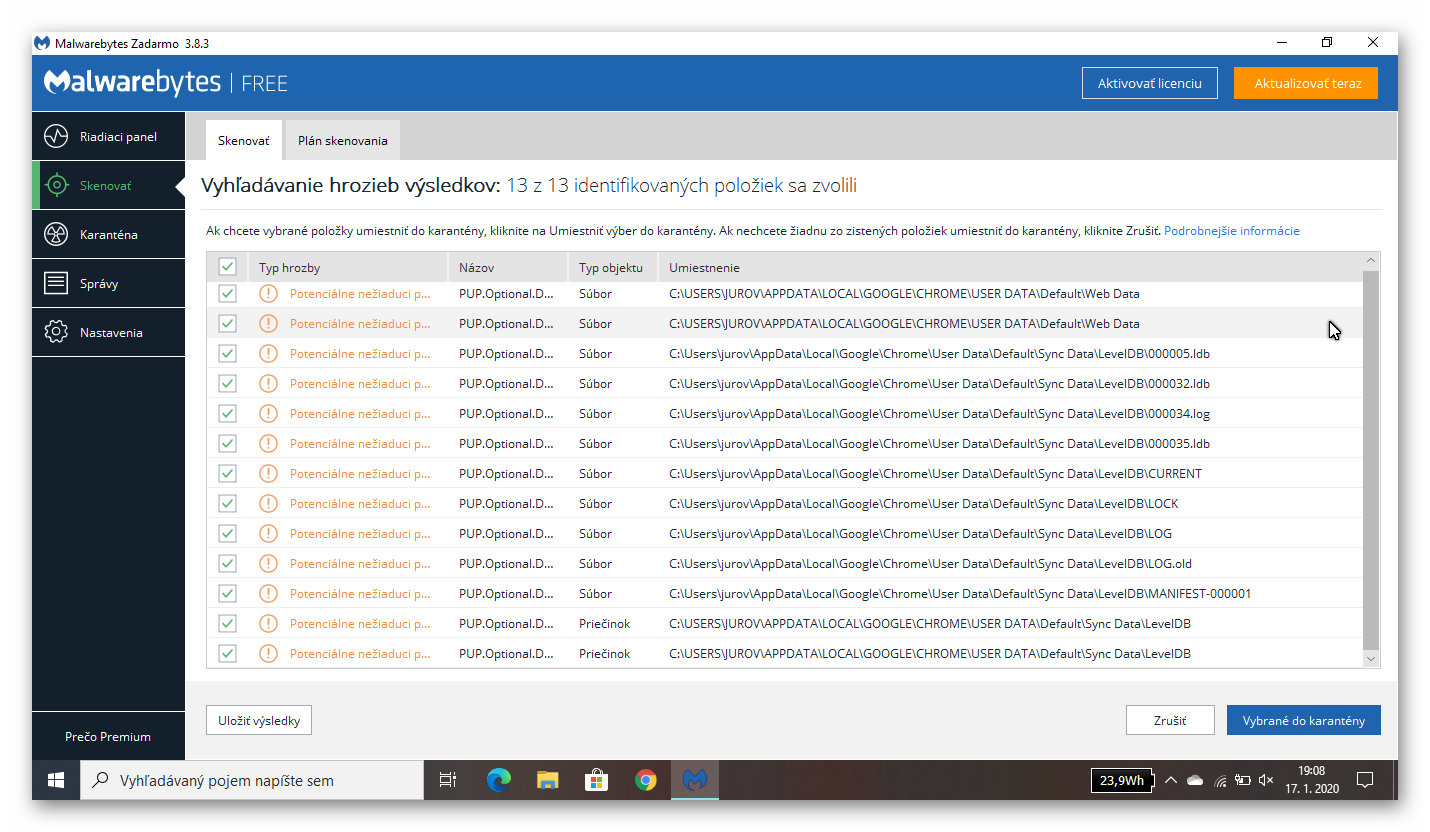Image resolution: width=1430 pixels, height=832 pixels.
Task: Click the warning icon in the 000034.log row
Action: pyautogui.click(x=268, y=413)
